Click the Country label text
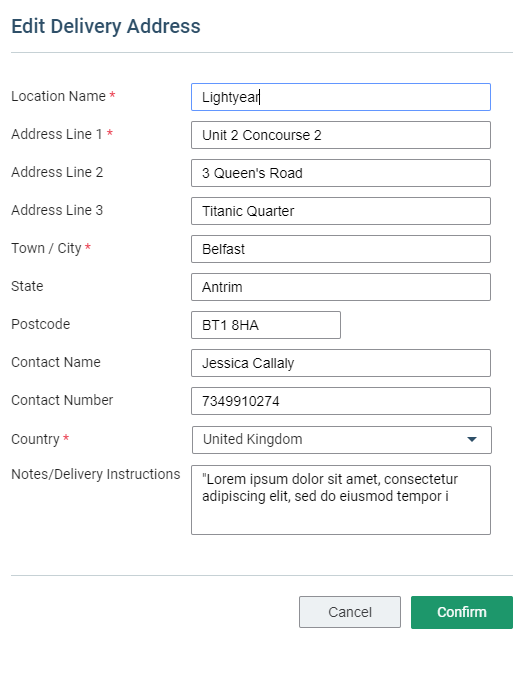 pyautogui.click(x=35, y=439)
